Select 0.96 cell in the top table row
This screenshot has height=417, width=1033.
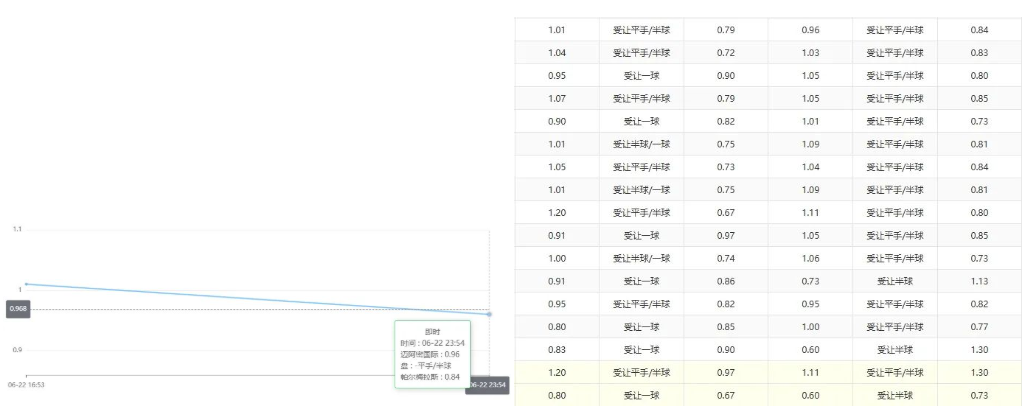(810, 30)
